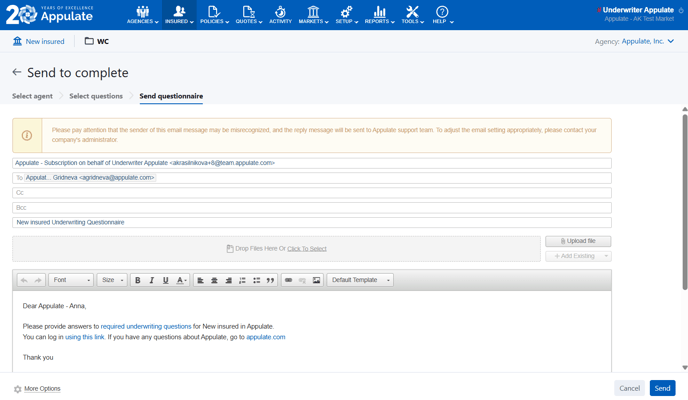This screenshot has height=400, width=688.
Task: Click the Cancel button
Action: 630,388
